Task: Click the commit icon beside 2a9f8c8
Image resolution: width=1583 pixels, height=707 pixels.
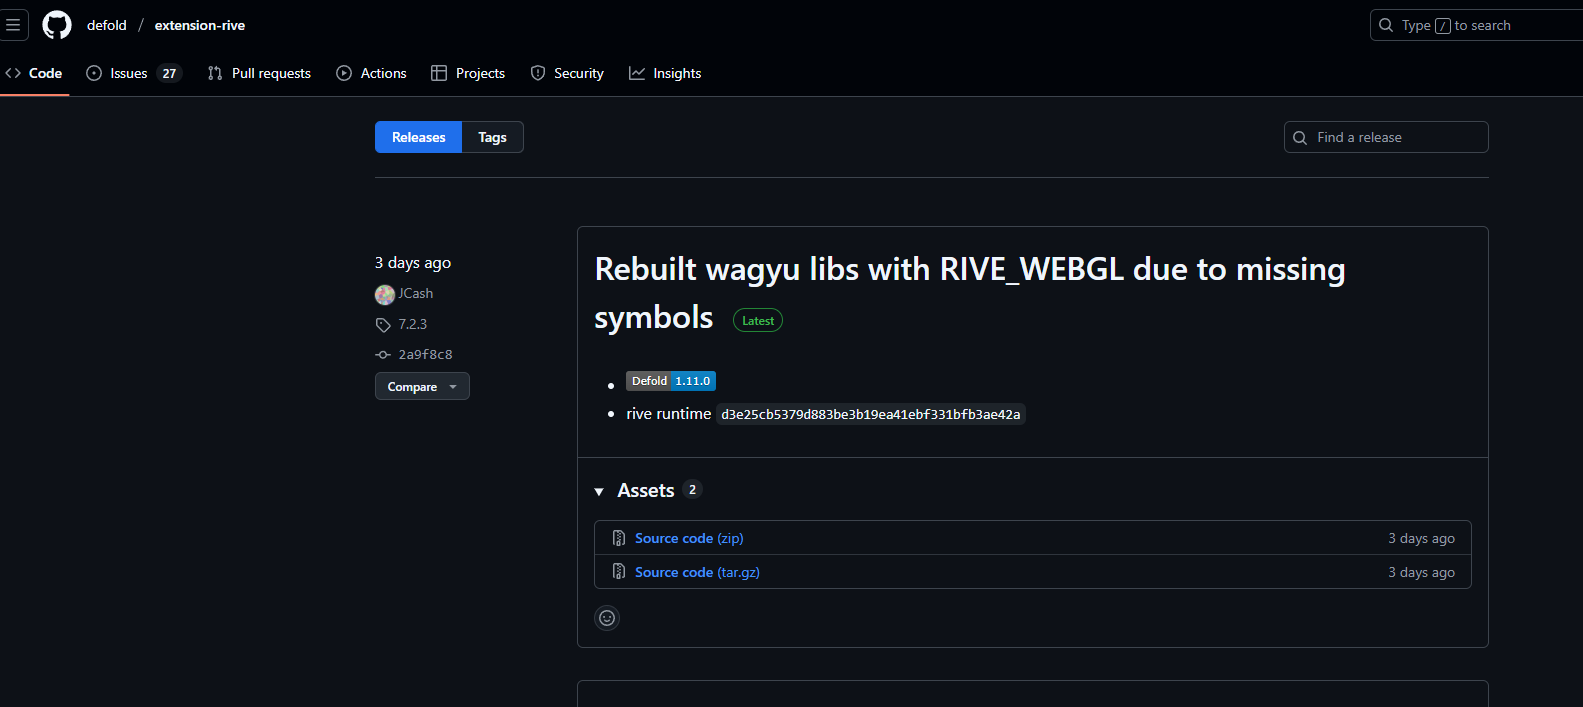Action: coord(383,355)
